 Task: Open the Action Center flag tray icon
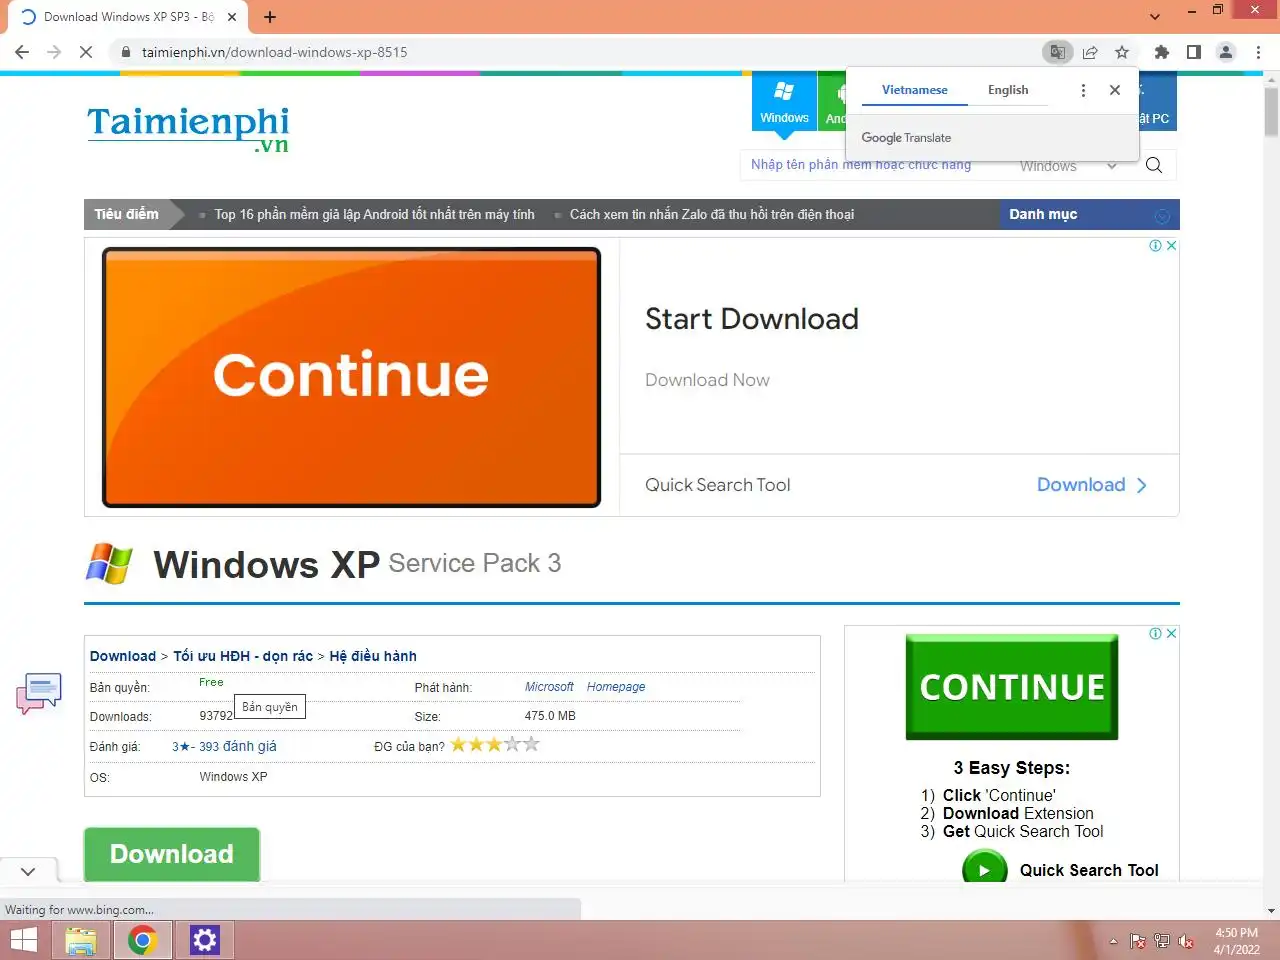[x=1137, y=941]
